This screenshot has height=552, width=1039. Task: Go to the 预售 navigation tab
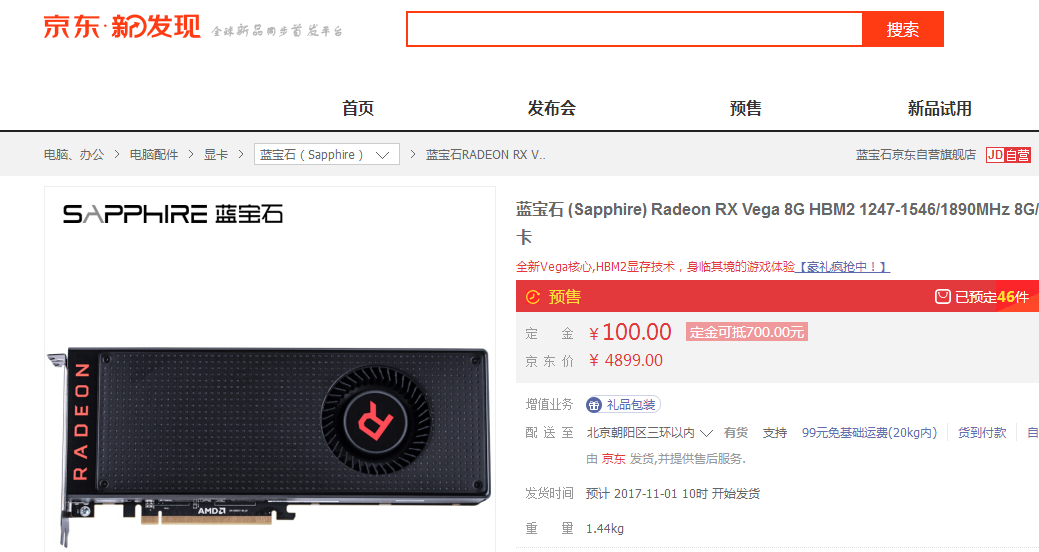tap(745, 108)
